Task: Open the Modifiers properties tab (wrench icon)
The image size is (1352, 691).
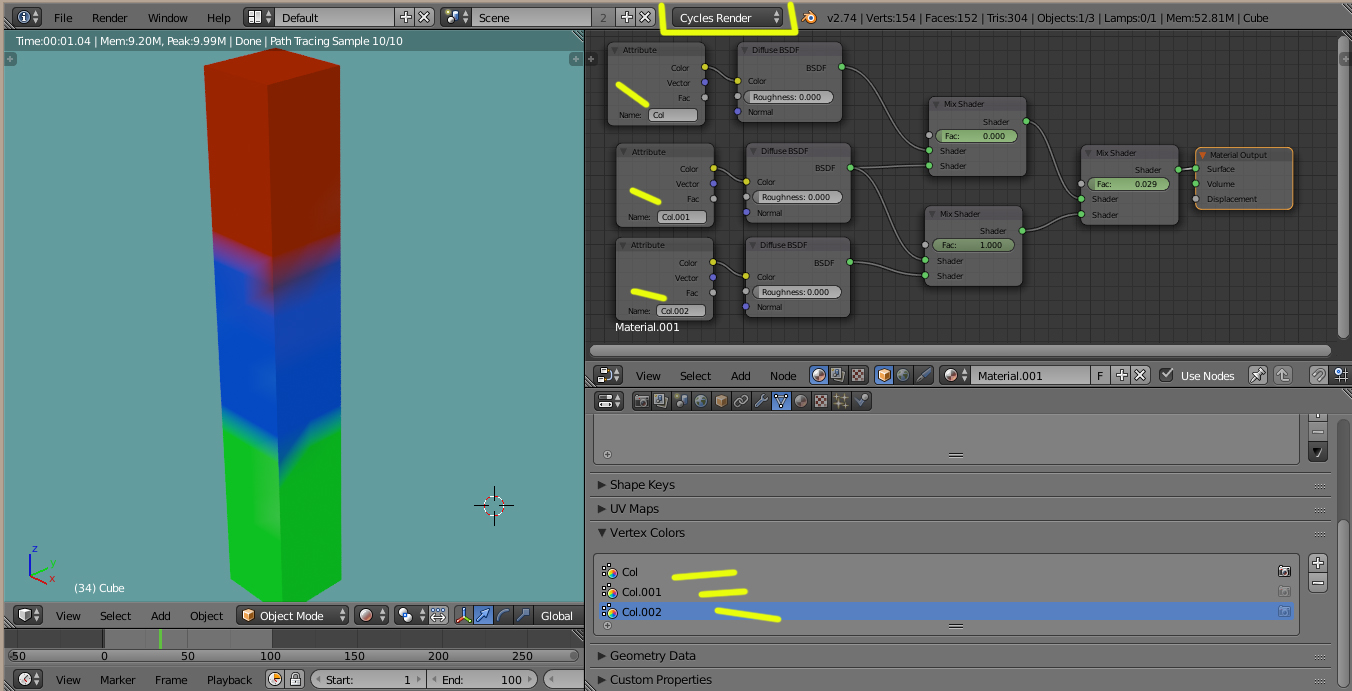Action: point(761,401)
